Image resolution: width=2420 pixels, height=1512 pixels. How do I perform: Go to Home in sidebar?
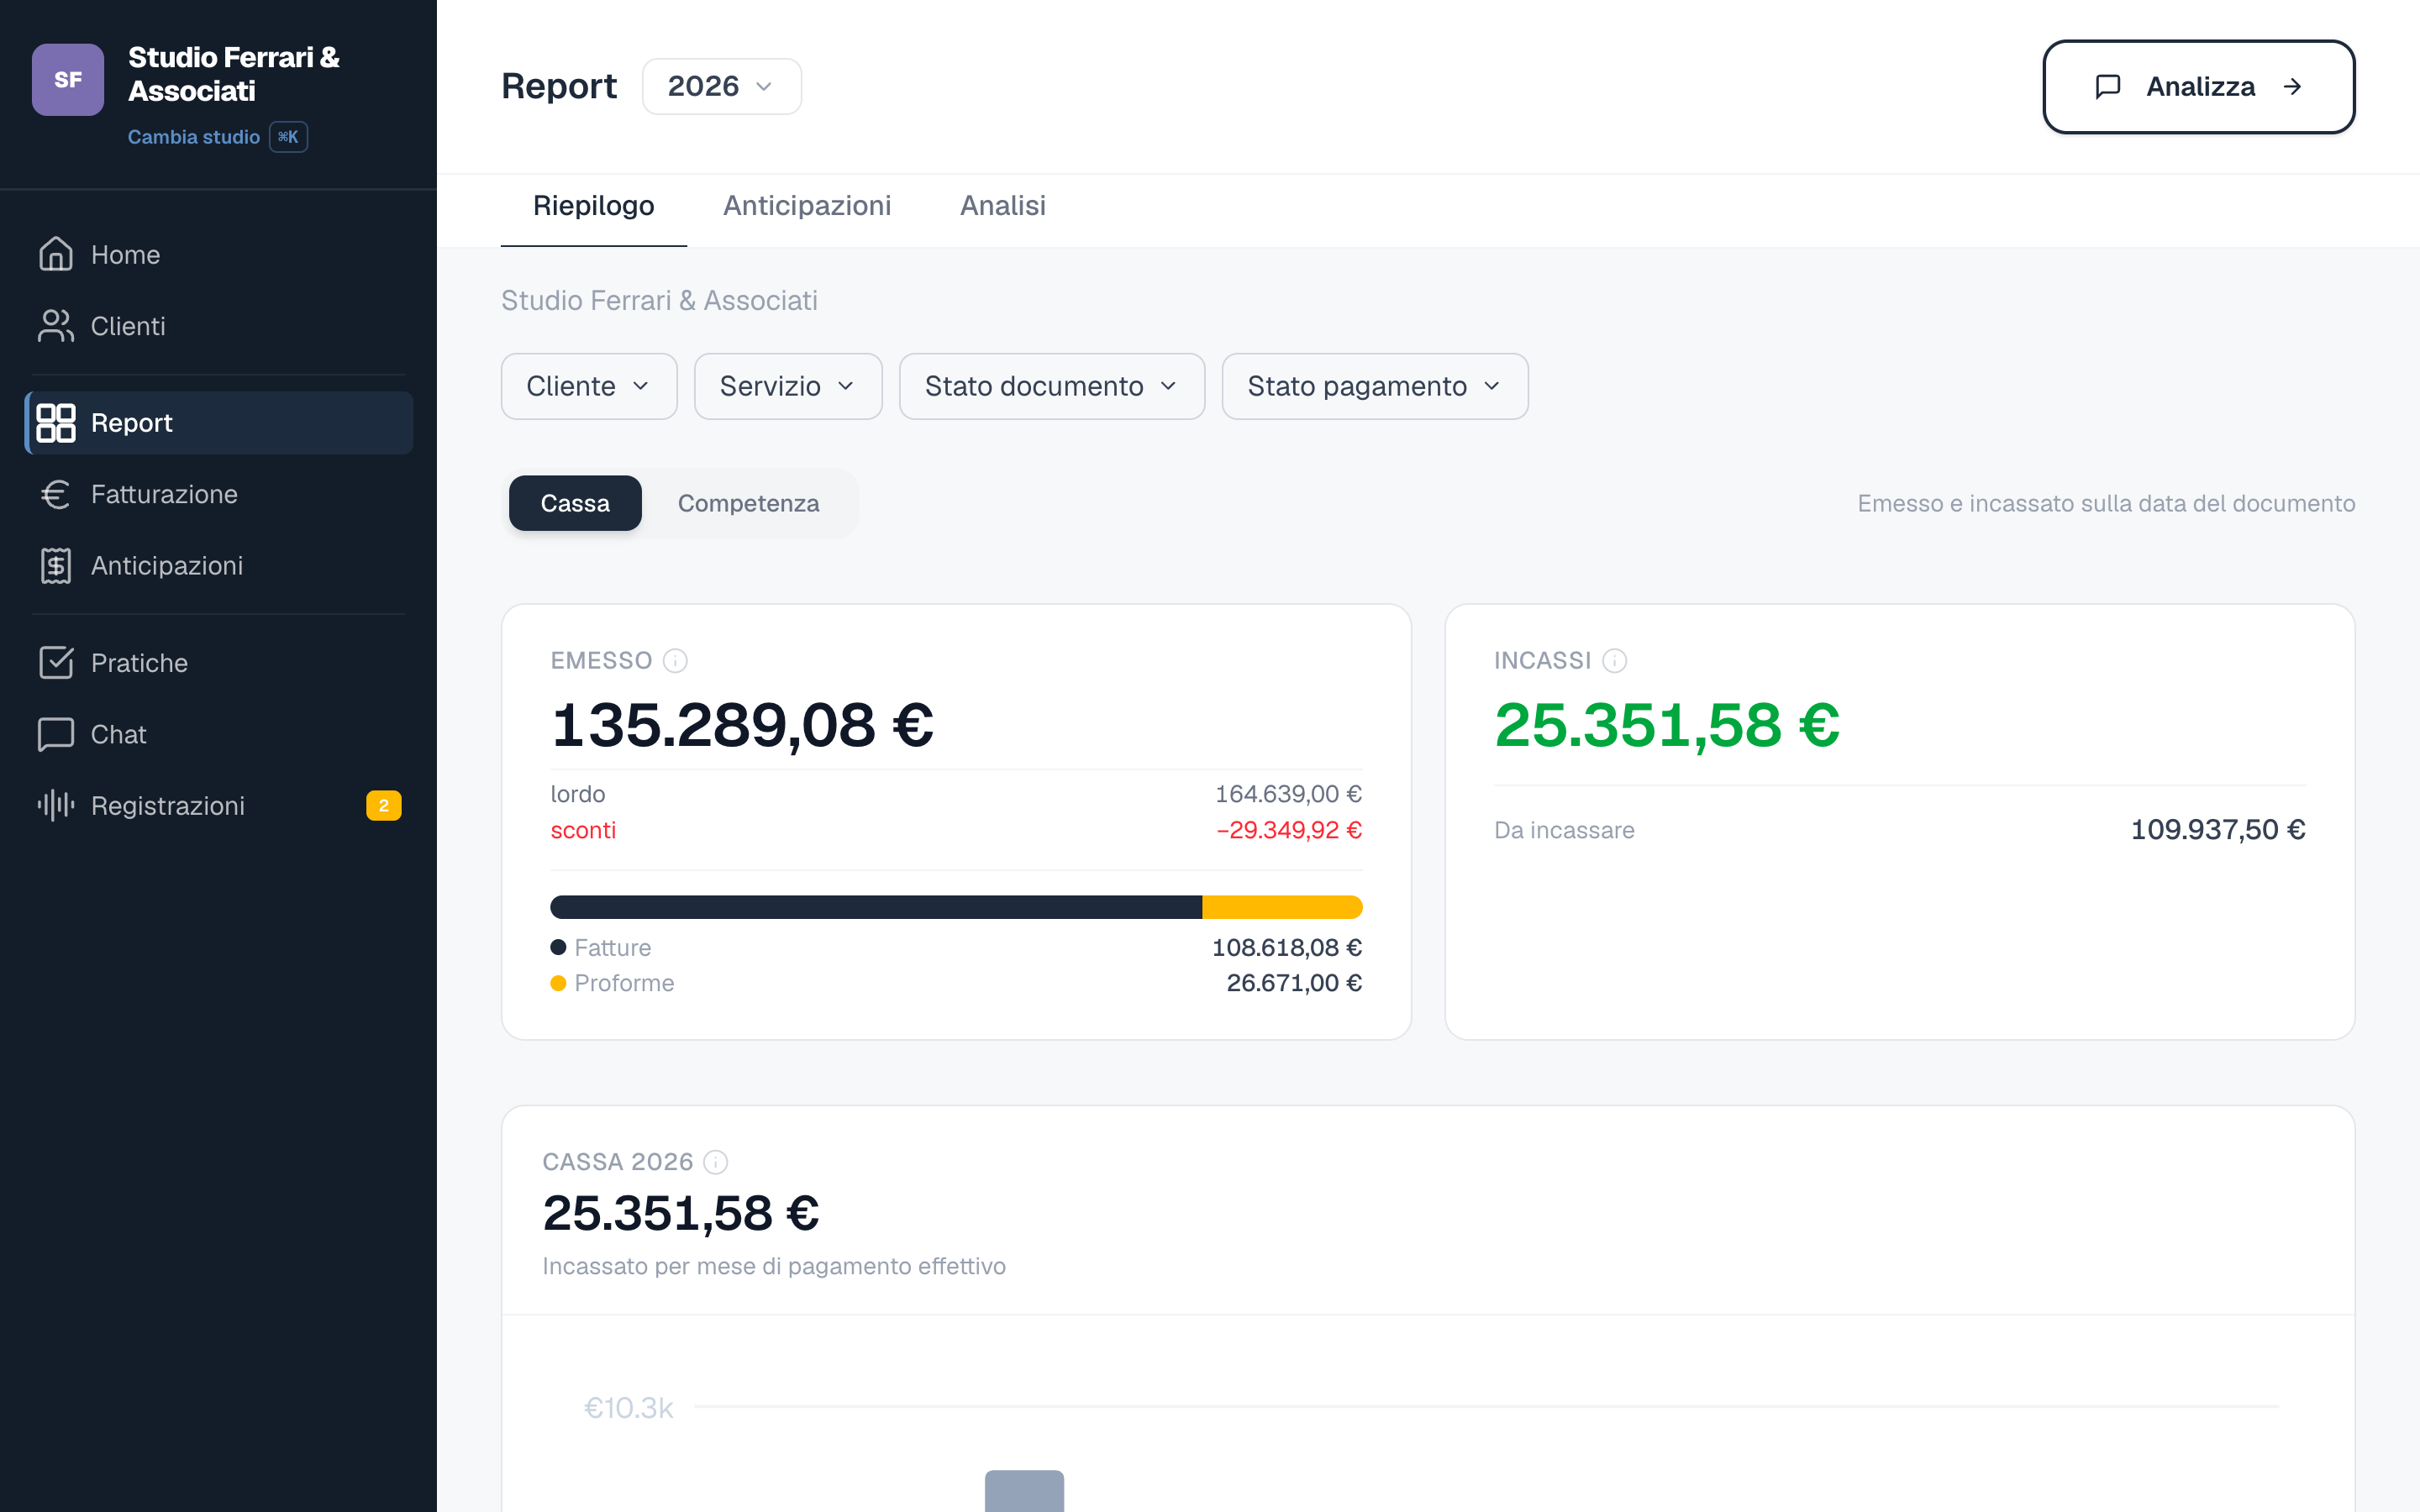point(219,255)
